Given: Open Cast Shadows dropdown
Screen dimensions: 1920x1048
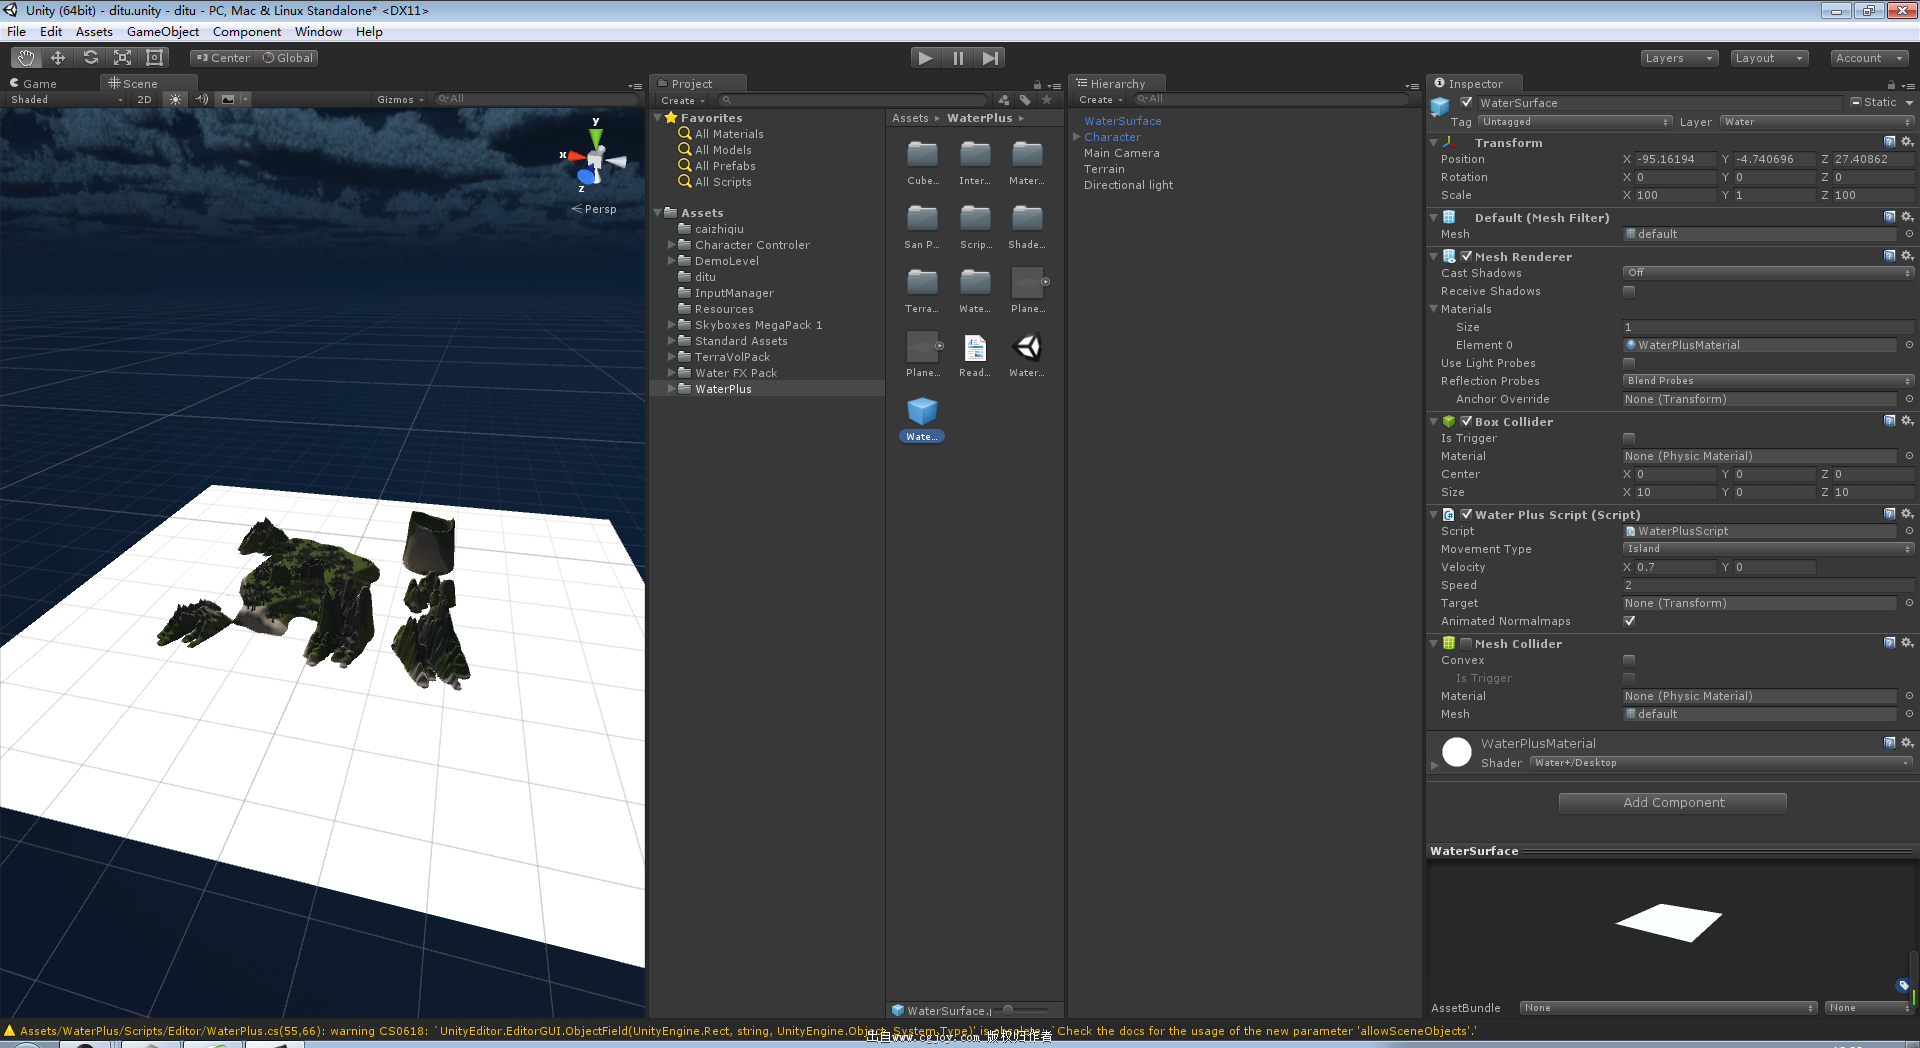Looking at the screenshot, I should click(x=1768, y=273).
